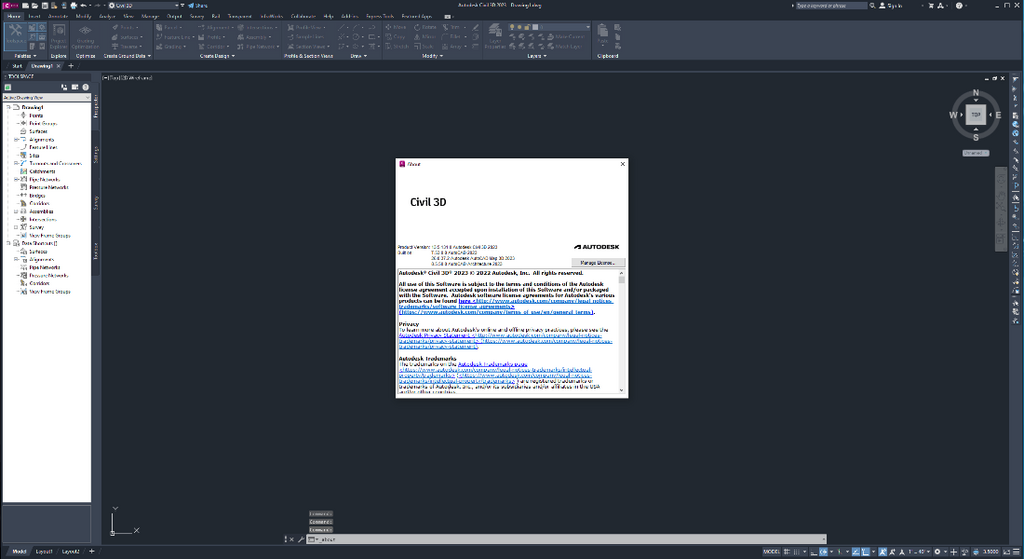Open the Active Drawing View combo box
Image resolution: width=1024 pixels, height=559 pixels.
click(x=46, y=97)
